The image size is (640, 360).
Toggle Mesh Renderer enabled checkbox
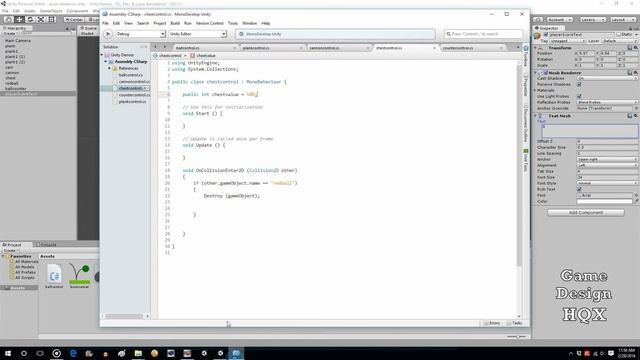click(545, 73)
